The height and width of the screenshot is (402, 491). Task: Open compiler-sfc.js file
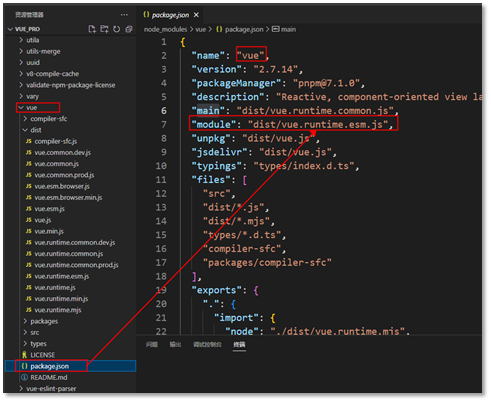pos(56,141)
